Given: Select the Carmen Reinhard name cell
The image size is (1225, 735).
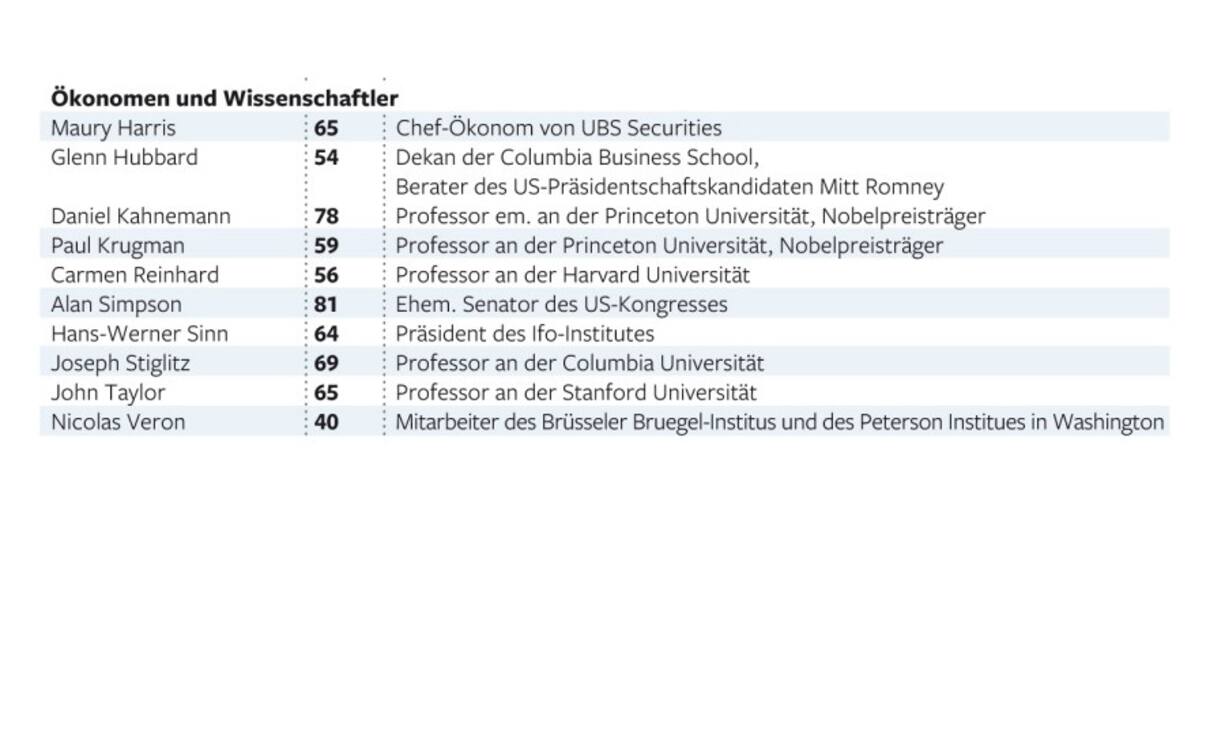Looking at the screenshot, I should (135, 275).
